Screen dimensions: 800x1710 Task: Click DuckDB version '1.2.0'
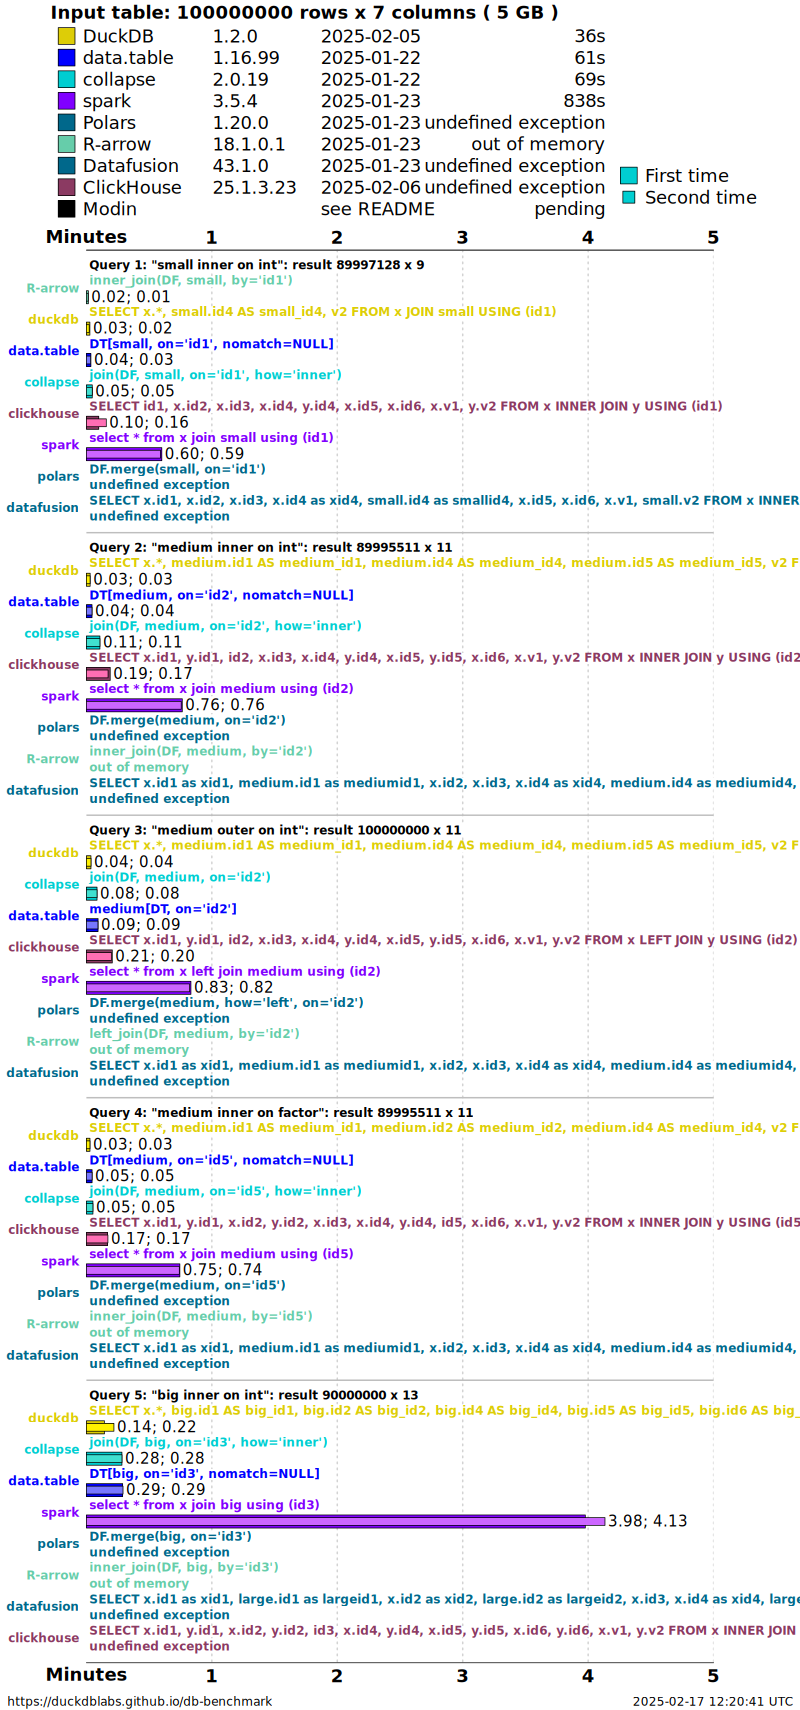[234, 36]
